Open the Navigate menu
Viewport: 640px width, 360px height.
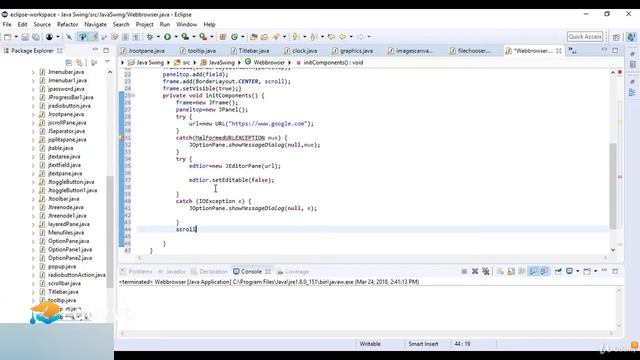coord(95,24)
